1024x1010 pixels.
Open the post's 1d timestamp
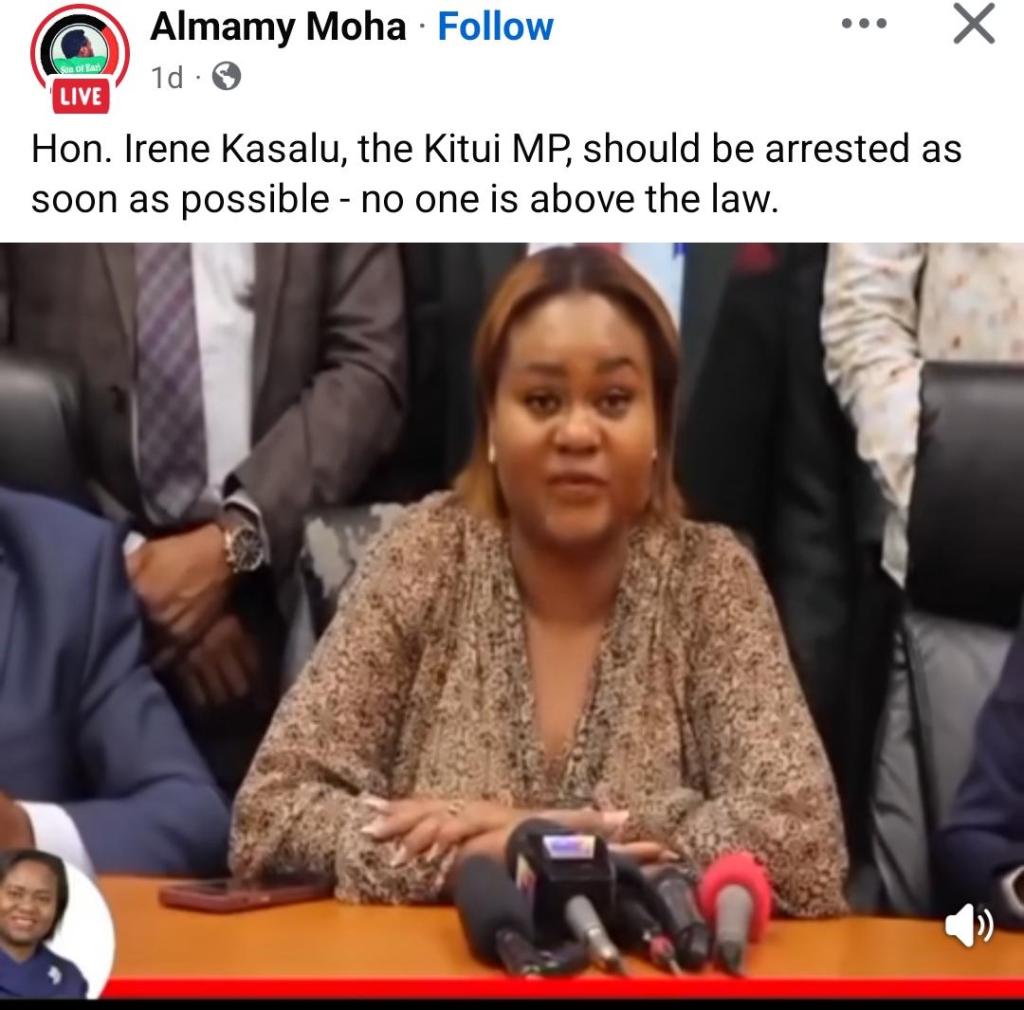pos(167,77)
